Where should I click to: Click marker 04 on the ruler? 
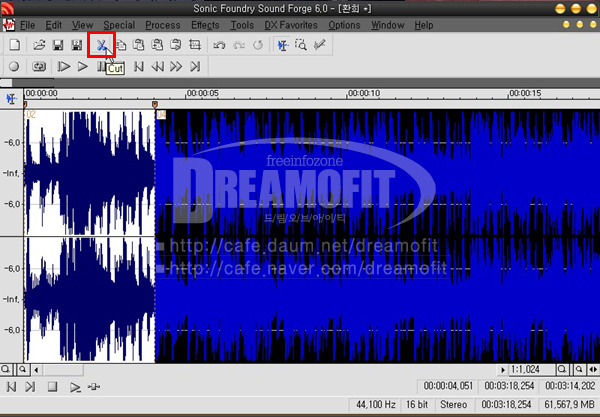tap(155, 104)
